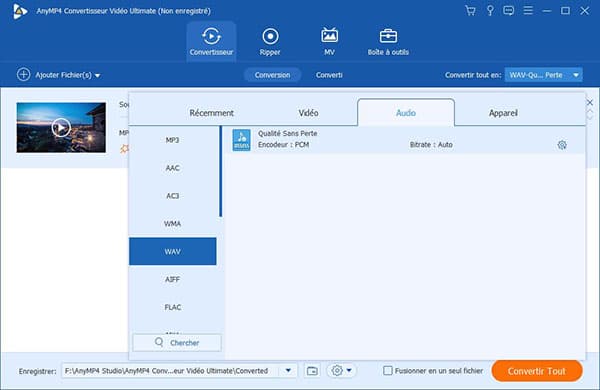The image size is (600, 390).
Task: Choose MP3 format in list
Action: click(173, 140)
